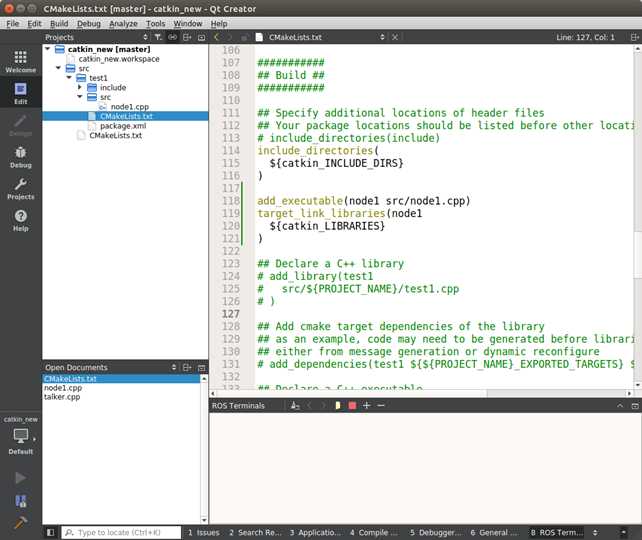Expand the include folder
This screenshot has width=642, height=540.
coord(80,87)
